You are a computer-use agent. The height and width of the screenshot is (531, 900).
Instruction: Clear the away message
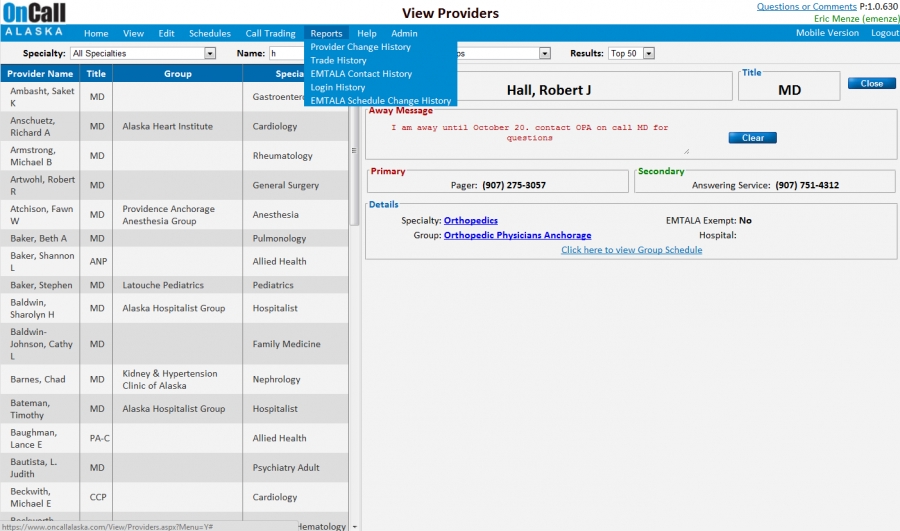752,138
